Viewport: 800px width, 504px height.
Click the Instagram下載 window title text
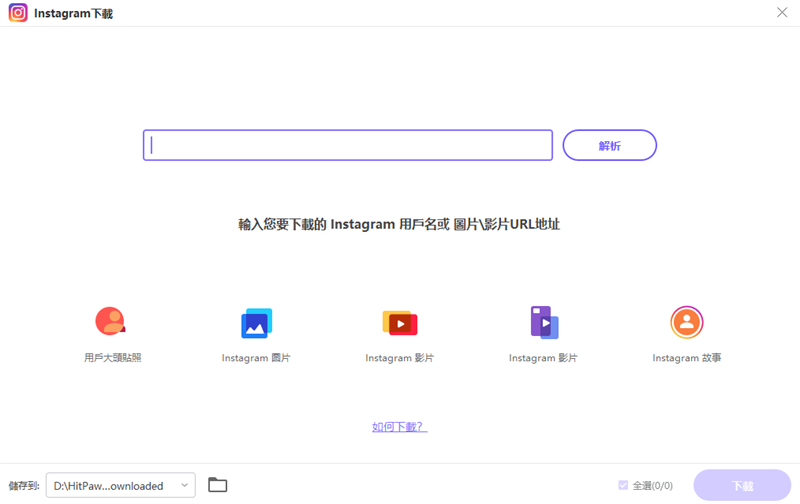click(73, 13)
